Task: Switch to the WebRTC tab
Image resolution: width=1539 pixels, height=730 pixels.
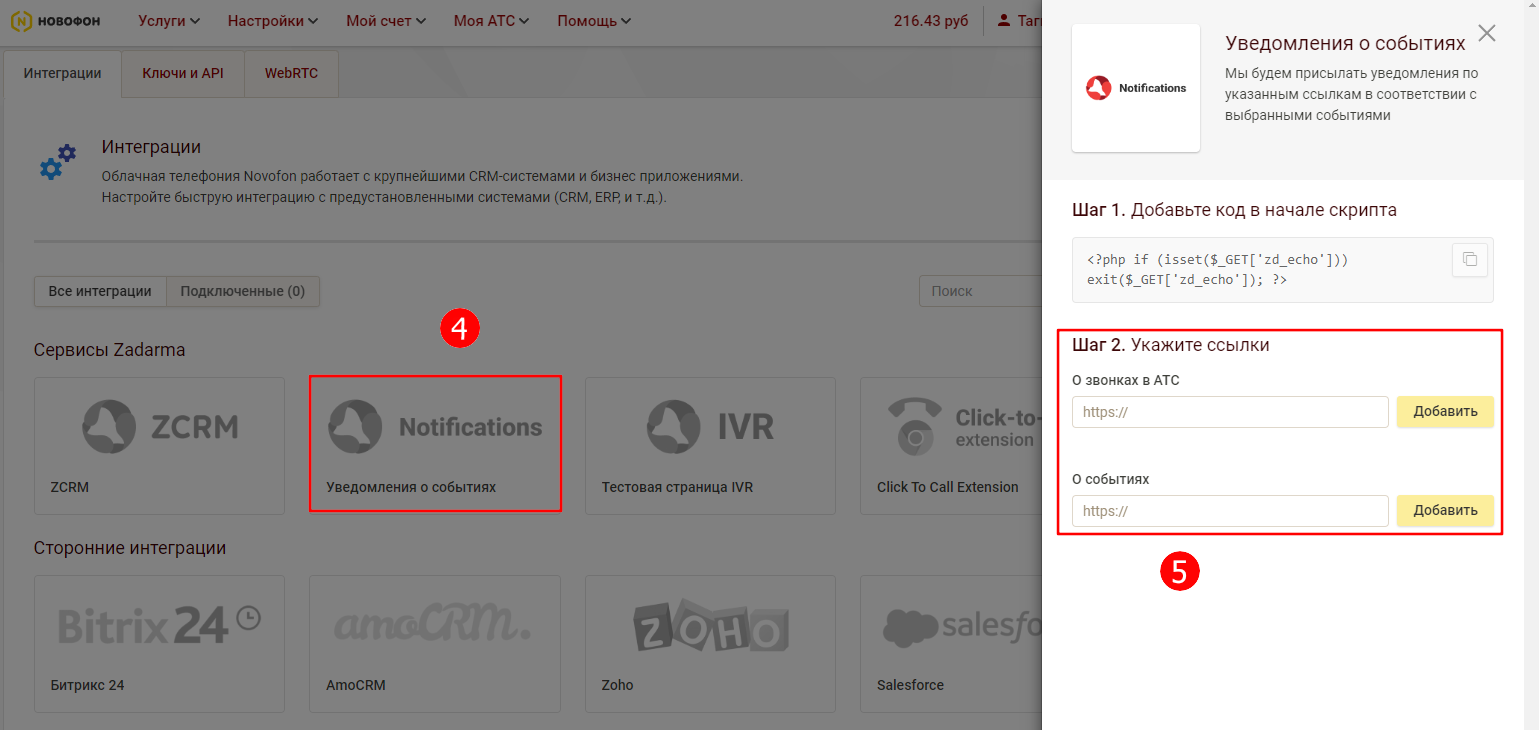Action: pyautogui.click(x=291, y=73)
